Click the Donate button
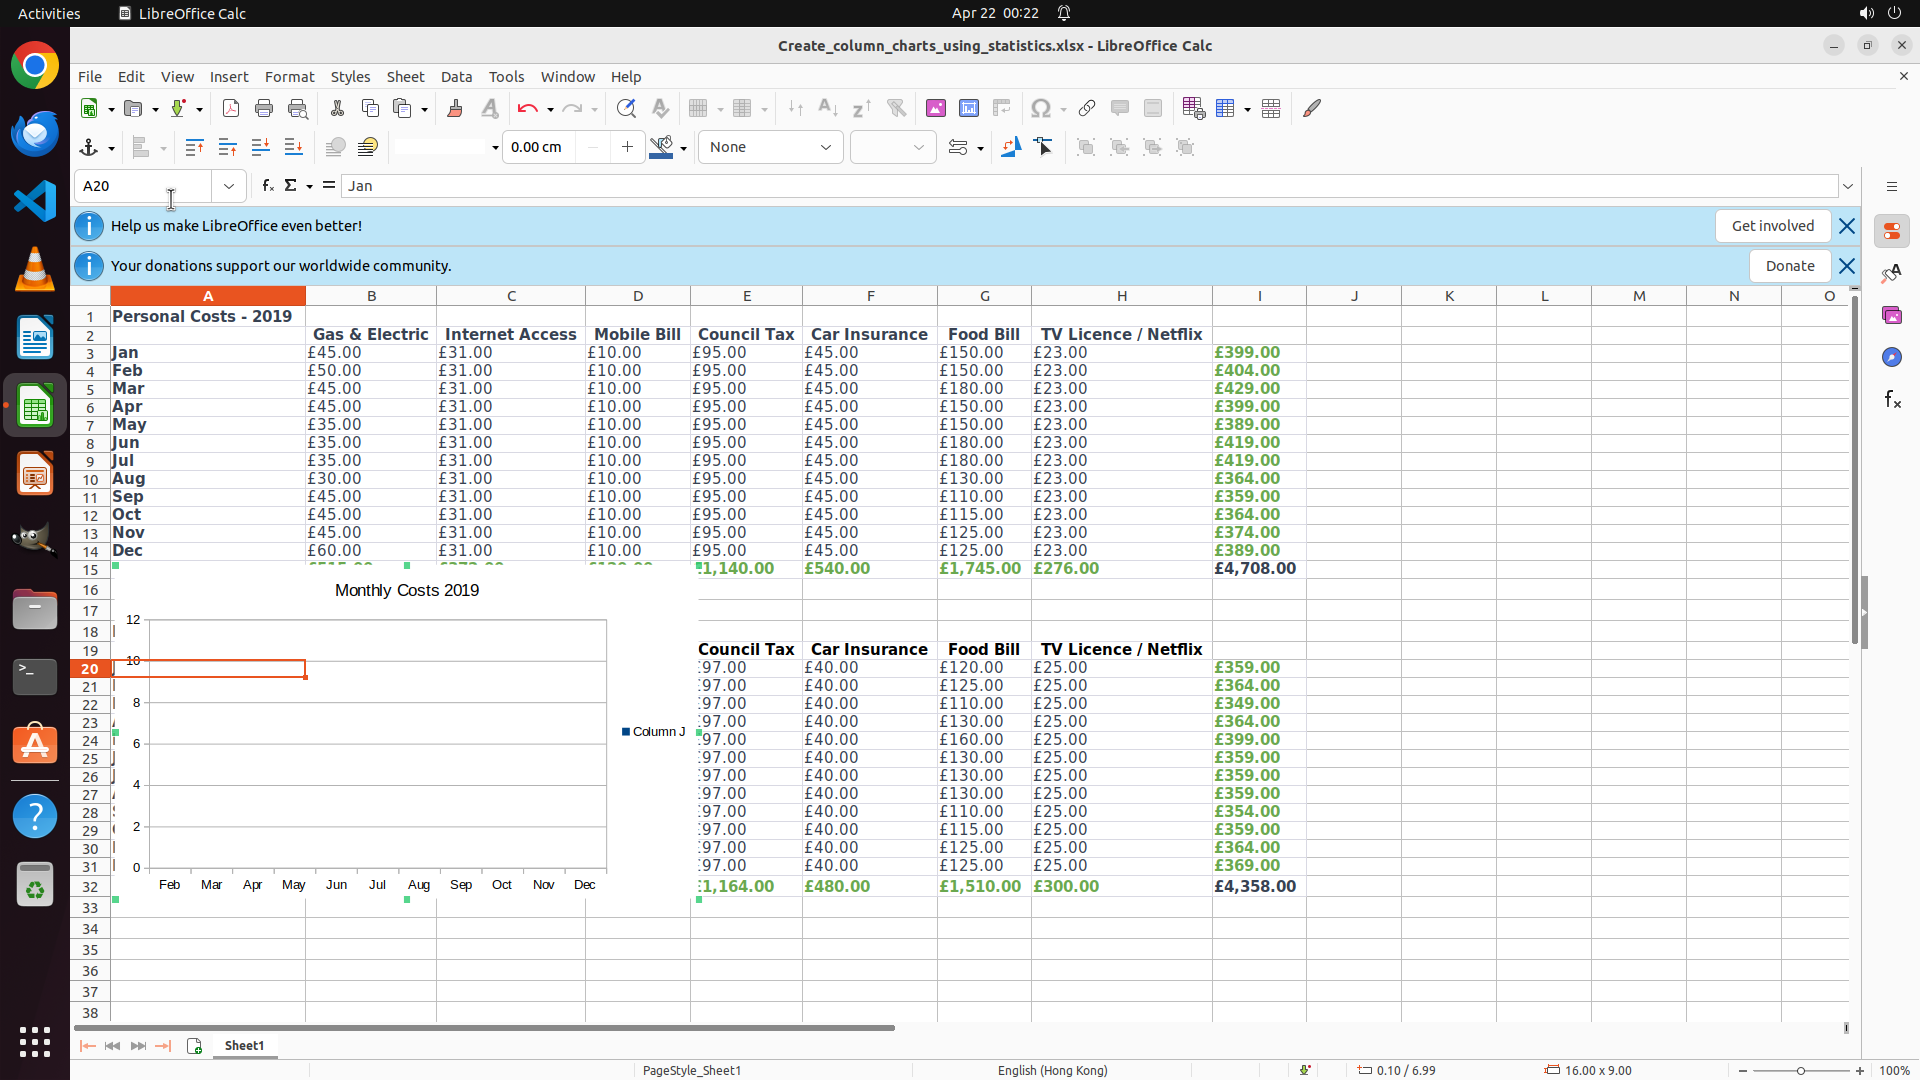Viewport: 1920px width, 1080px height. 1789,266
